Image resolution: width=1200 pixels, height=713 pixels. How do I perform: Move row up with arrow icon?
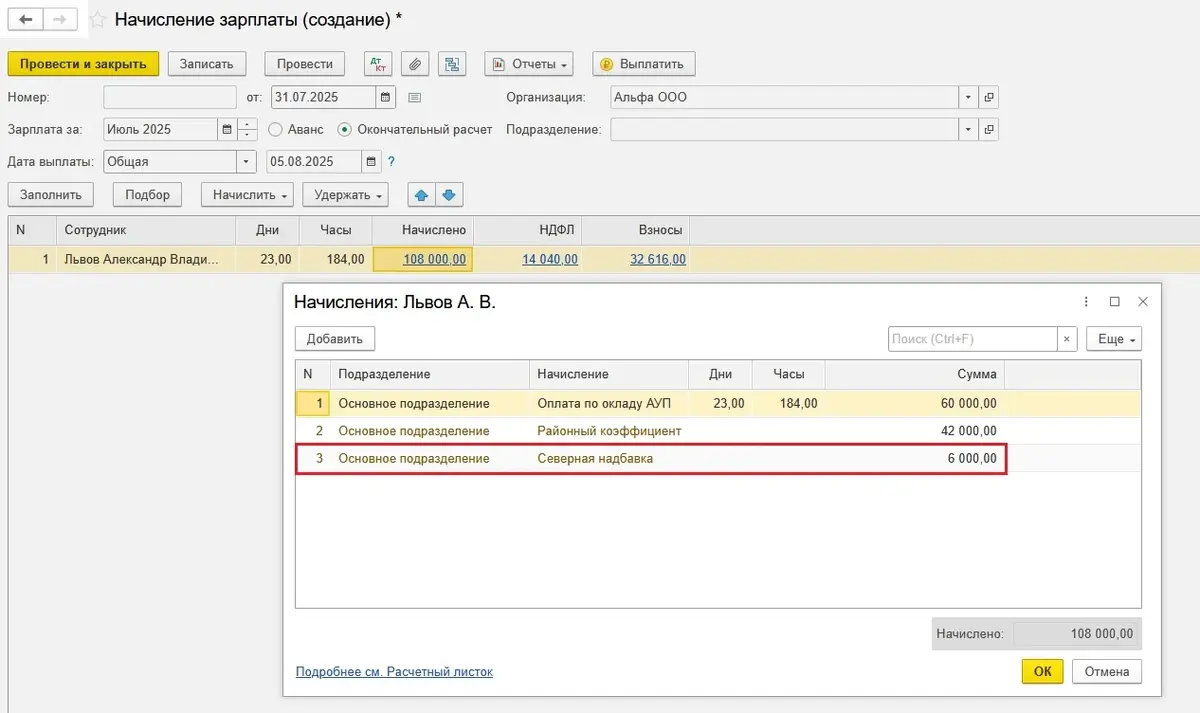(422, 195)
